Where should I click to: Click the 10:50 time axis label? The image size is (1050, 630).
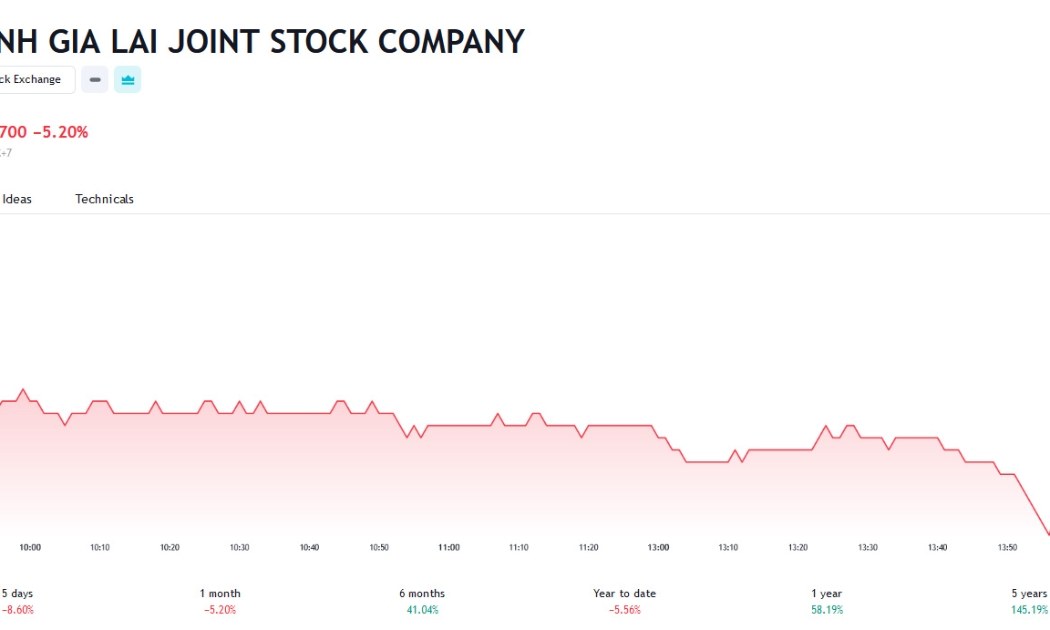click(x=379, y=548)
